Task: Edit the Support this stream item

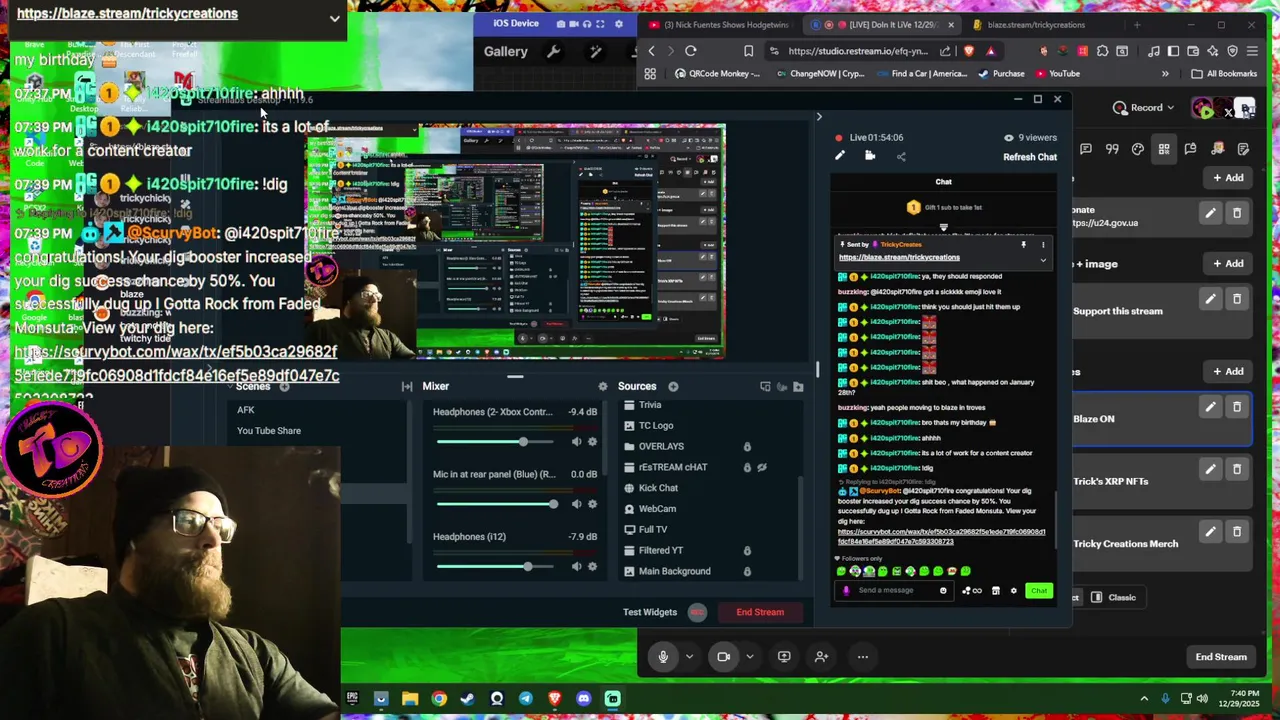Action: tap(1210, 299)
